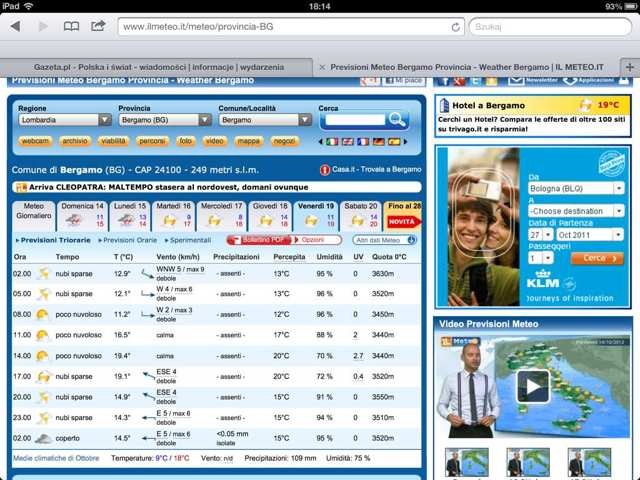Add a new browser tab with plus
The image size is (640, 480).
[630, 67]
